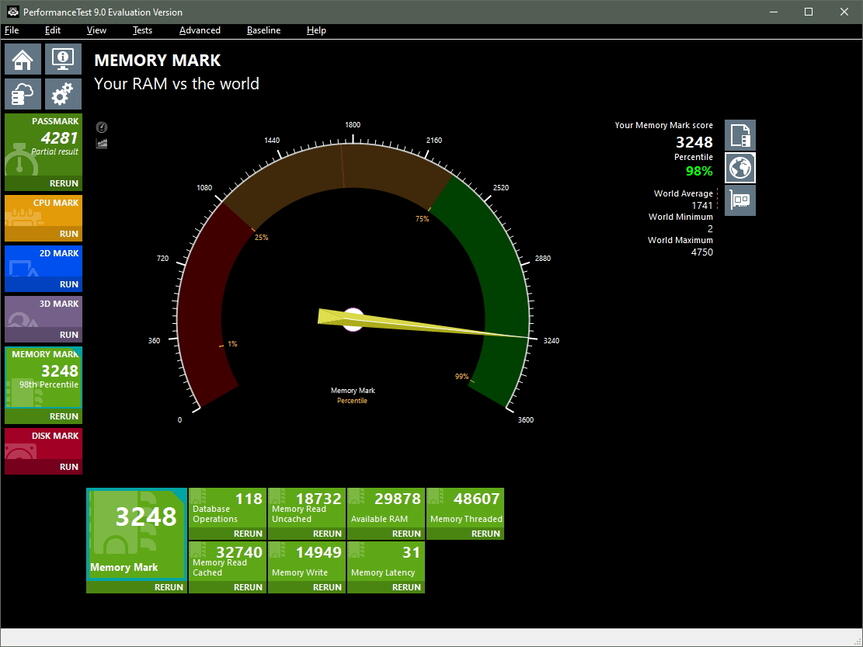Click the 98% percentile value
863x647 pixels.
pos(699,171)
